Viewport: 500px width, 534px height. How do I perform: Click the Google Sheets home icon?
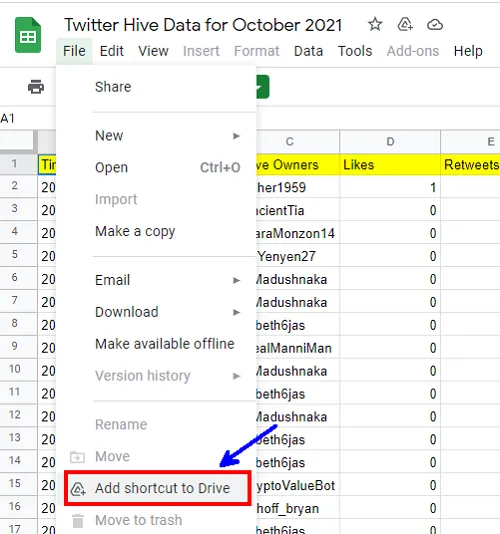[x=28, y=35]
